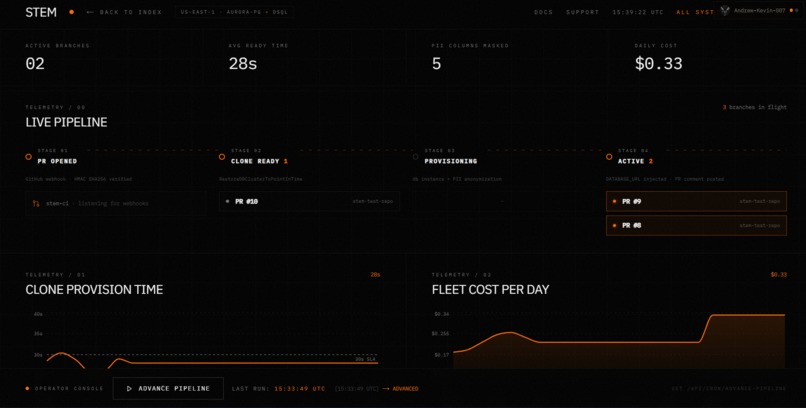Viewport: 806px width, 408px height.
Task: Open the Support link
Action: click(582, 12)
